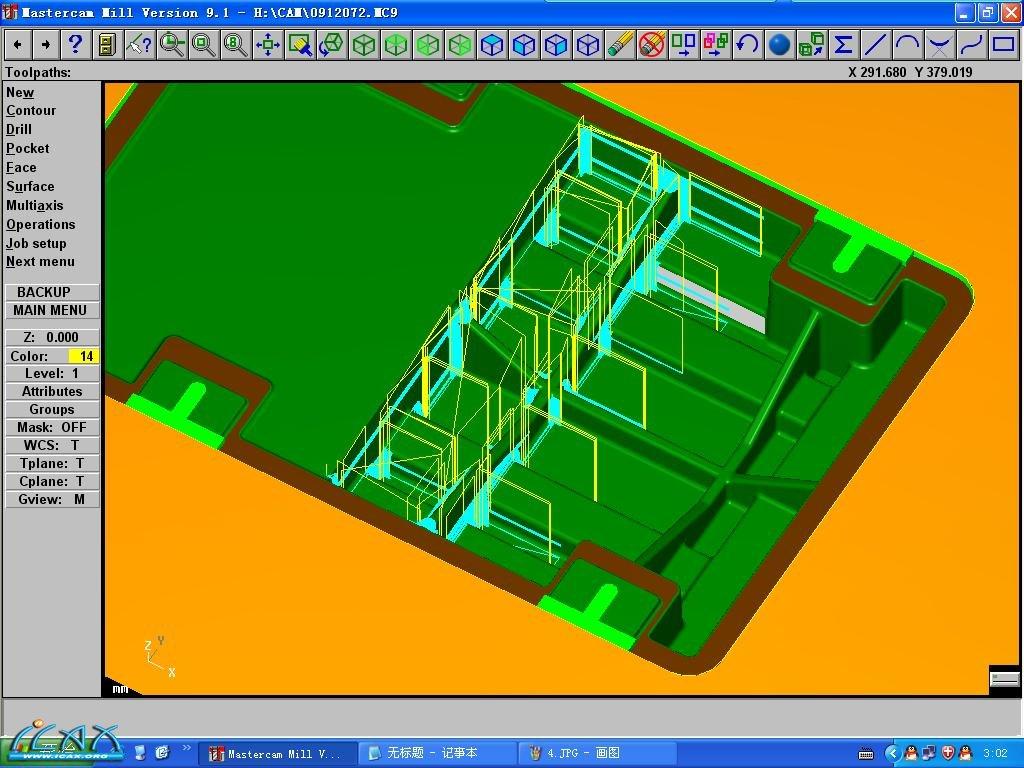This screenshot has width=1024, height=768.
Task: Set depth with Z: 0.000 button
Action: point(52,338)
